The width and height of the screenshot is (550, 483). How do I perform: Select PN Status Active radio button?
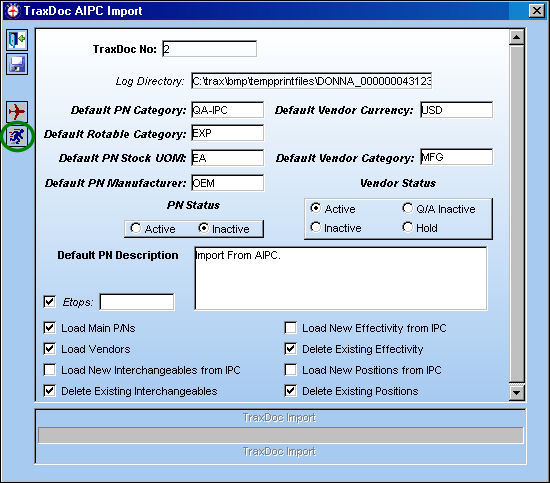[x=135, y=228]
